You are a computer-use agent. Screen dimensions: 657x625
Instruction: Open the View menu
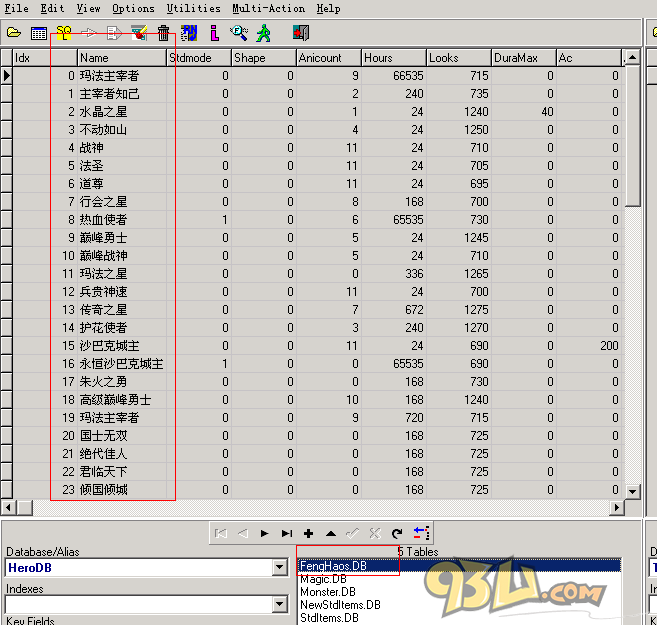click(x=88, y=8)
